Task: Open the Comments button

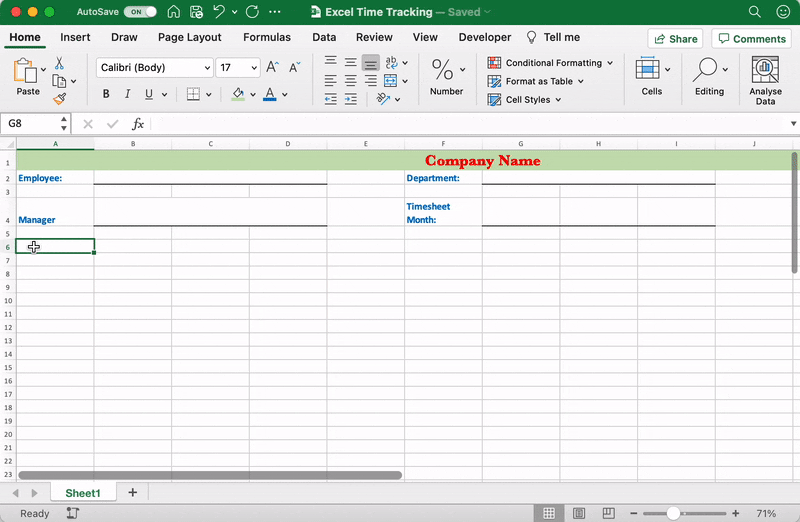Action: [750, 38]
